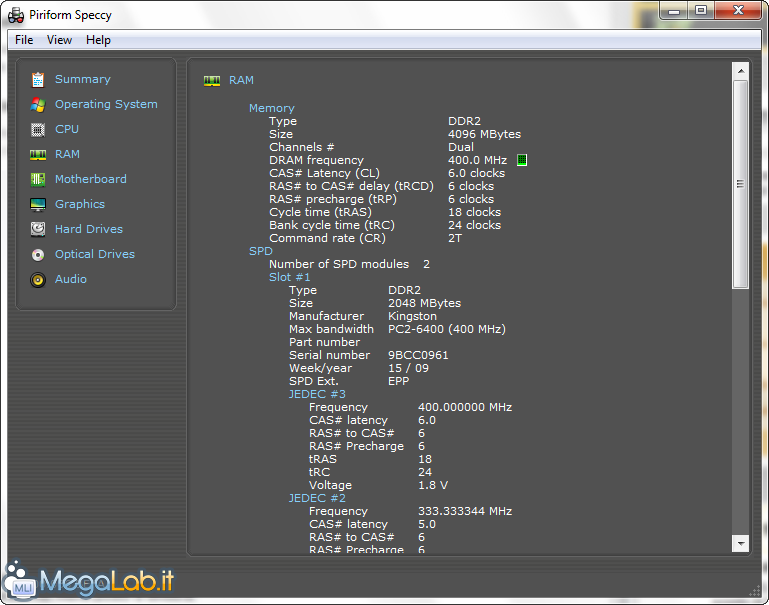Collapse the Memory group heading
Screen dimensions: 769x605
(272, 108)
